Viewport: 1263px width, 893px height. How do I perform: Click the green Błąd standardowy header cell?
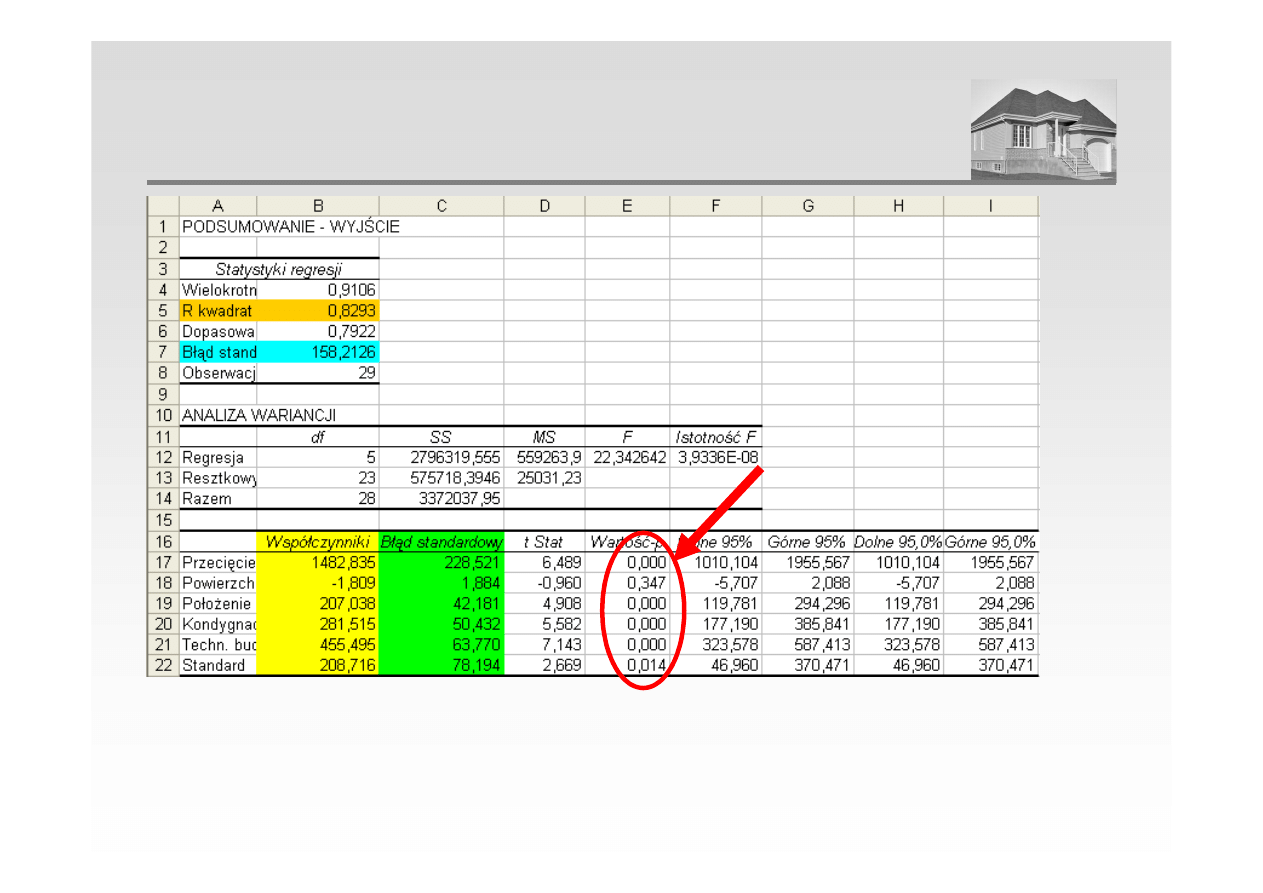(x=441, y=541)
